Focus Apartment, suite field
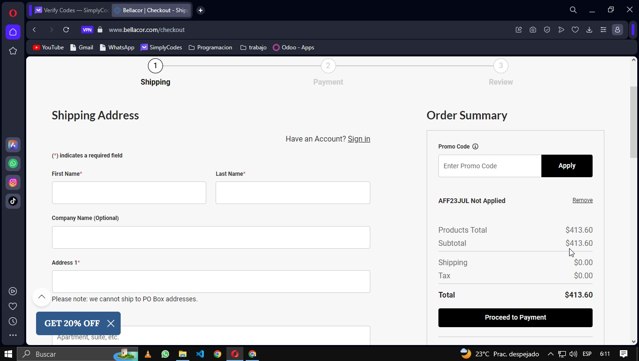The image size is (639, 361). (211, 335)
